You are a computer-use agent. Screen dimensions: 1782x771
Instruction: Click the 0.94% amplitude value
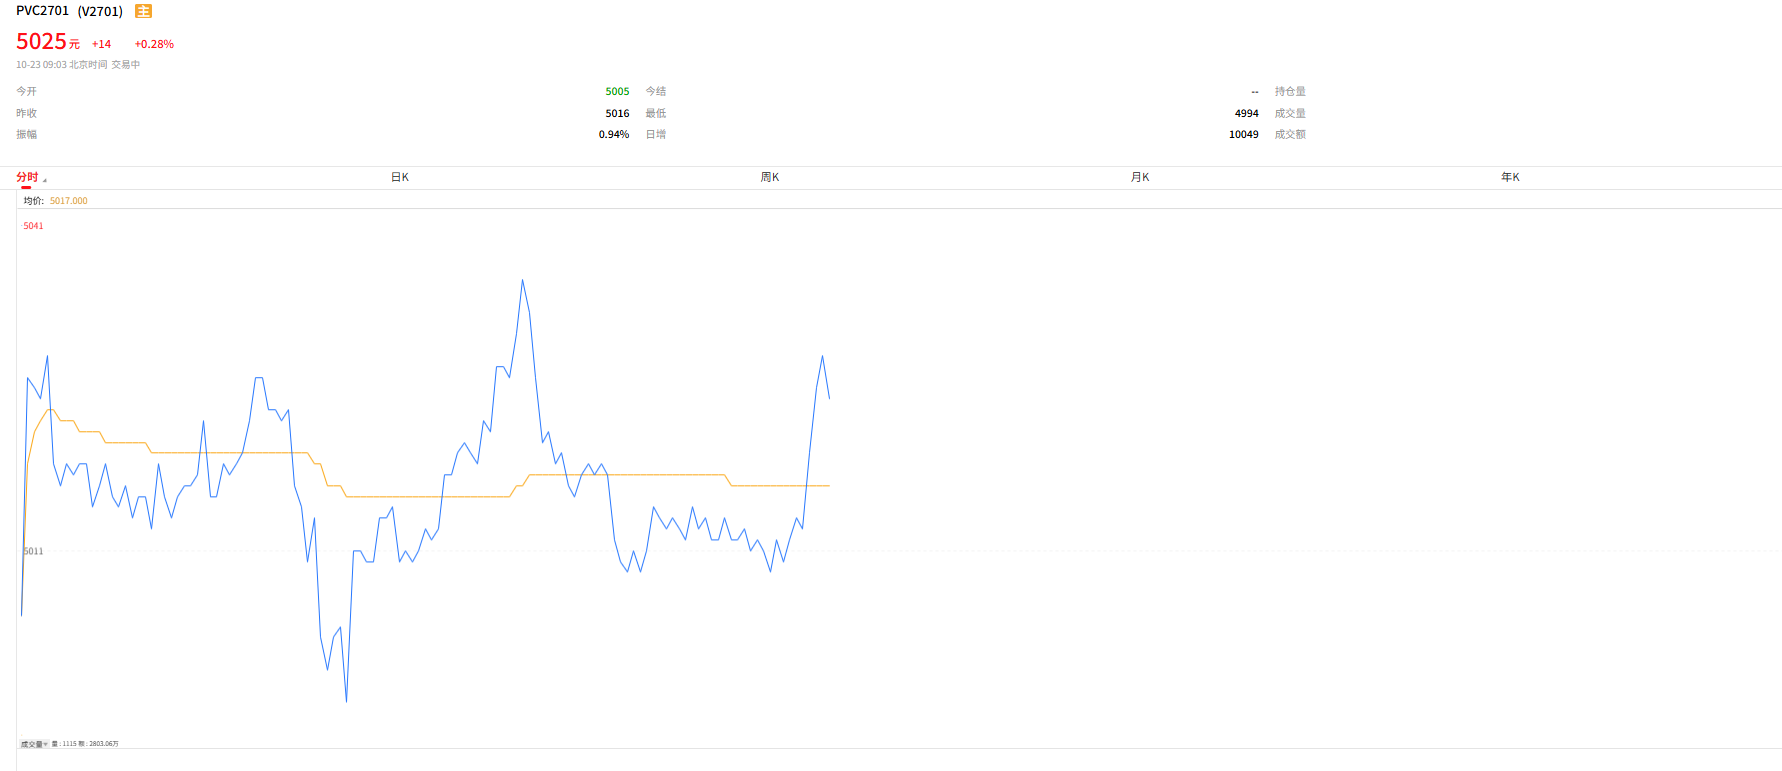(614, 134)
